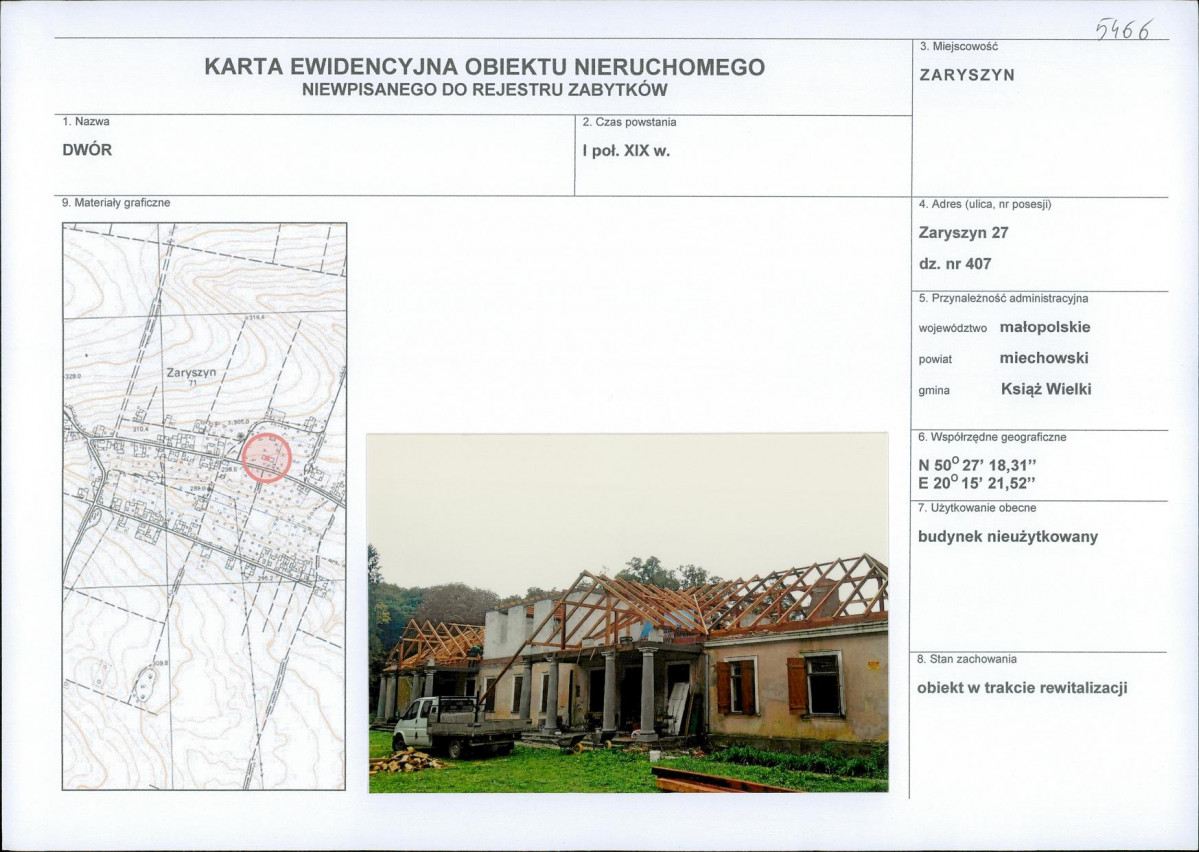
Task: Click the longitude 'E 20° 15' 21,52"'
Action: pos(976,483)
